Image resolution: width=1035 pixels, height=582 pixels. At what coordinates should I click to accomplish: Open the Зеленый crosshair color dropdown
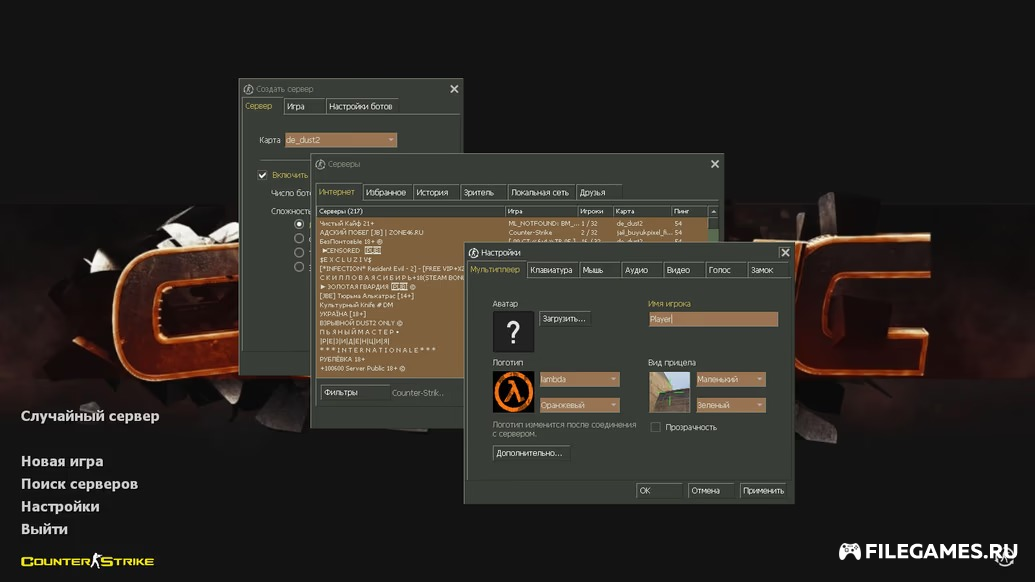(731, 404)
